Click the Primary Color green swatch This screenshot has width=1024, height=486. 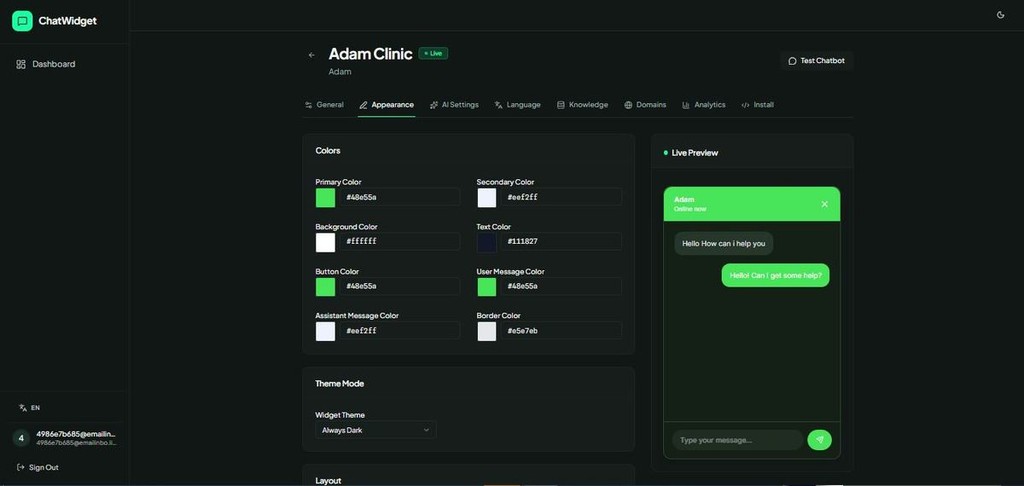tap(325, 197)
